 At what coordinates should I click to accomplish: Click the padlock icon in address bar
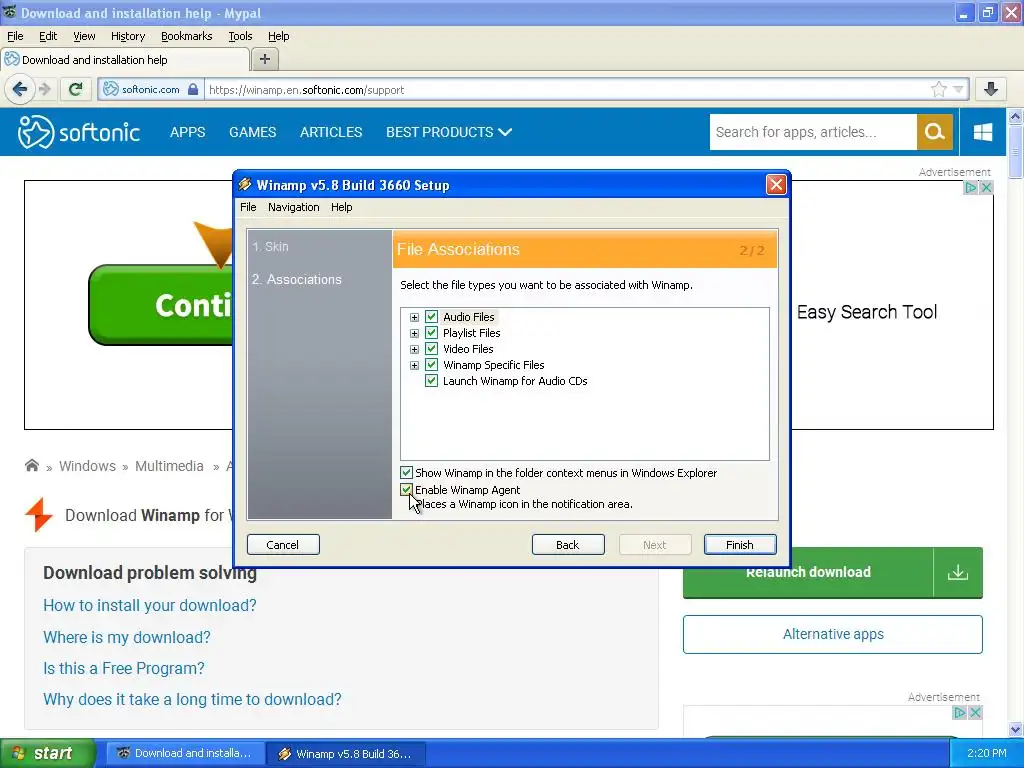(193, 89)
